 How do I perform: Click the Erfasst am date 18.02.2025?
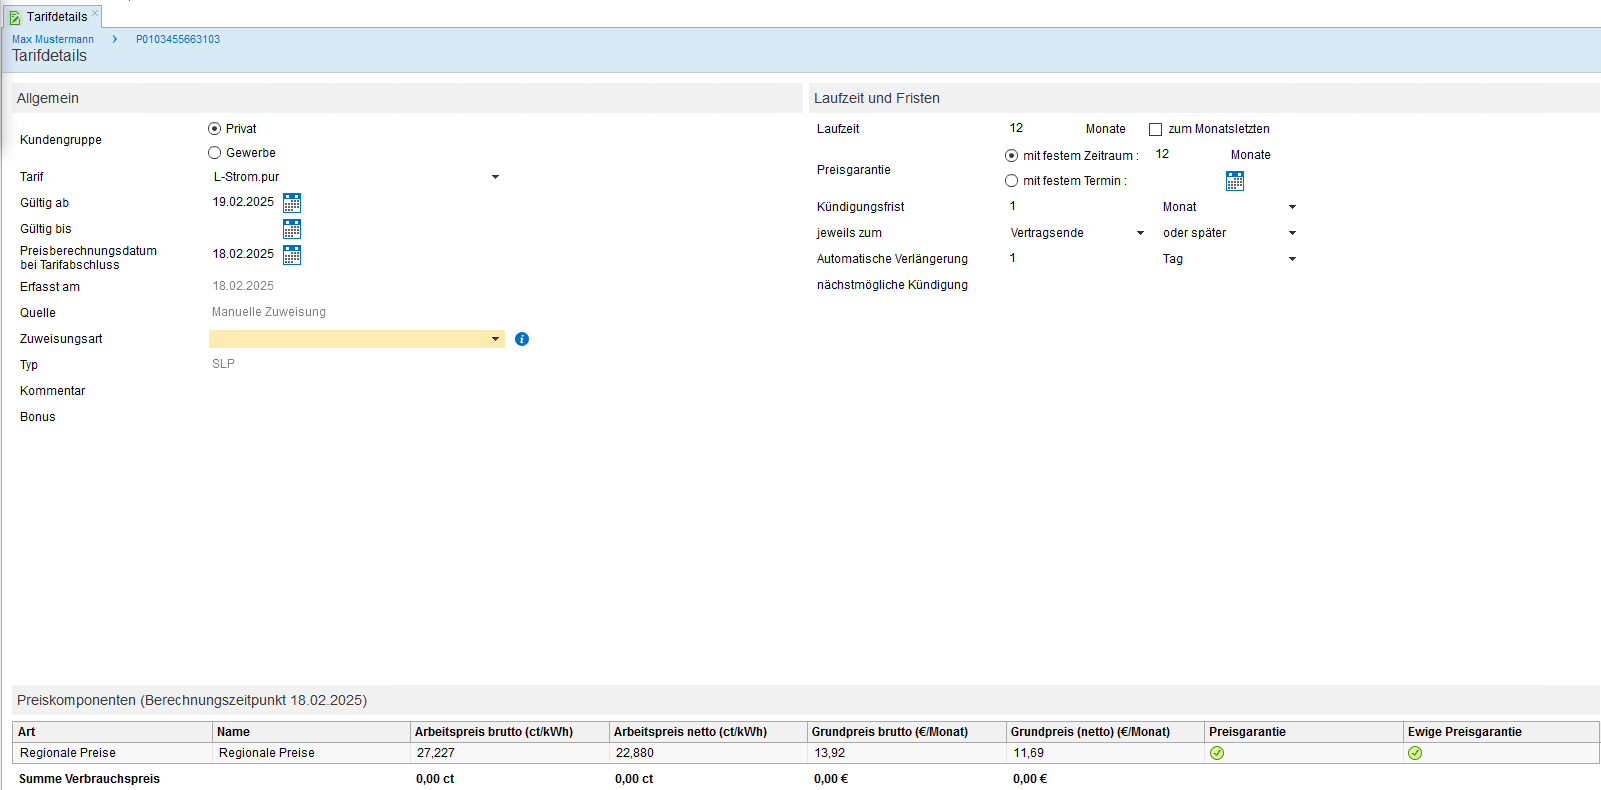click(243, 286)
